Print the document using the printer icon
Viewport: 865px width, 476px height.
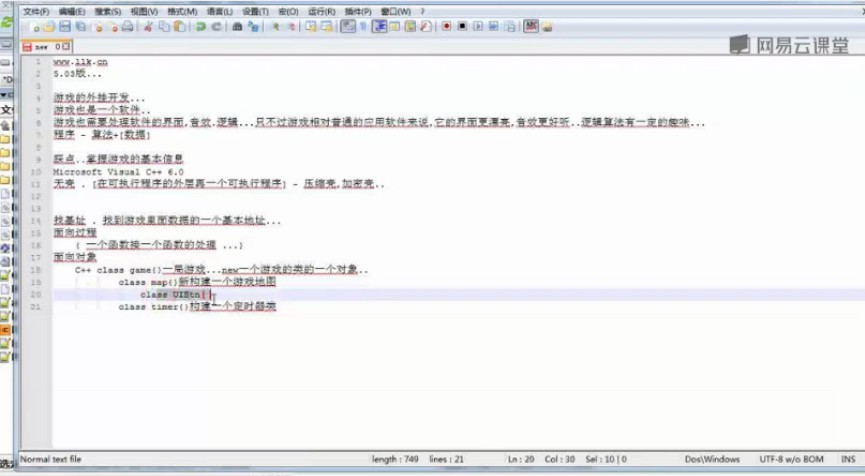pos(127,26)
